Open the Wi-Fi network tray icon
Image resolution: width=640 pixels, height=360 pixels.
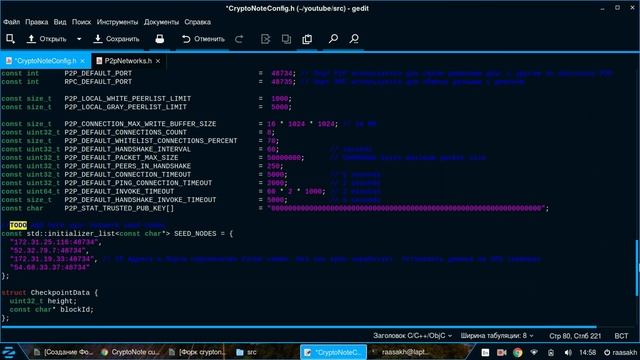tap(534, 352)
